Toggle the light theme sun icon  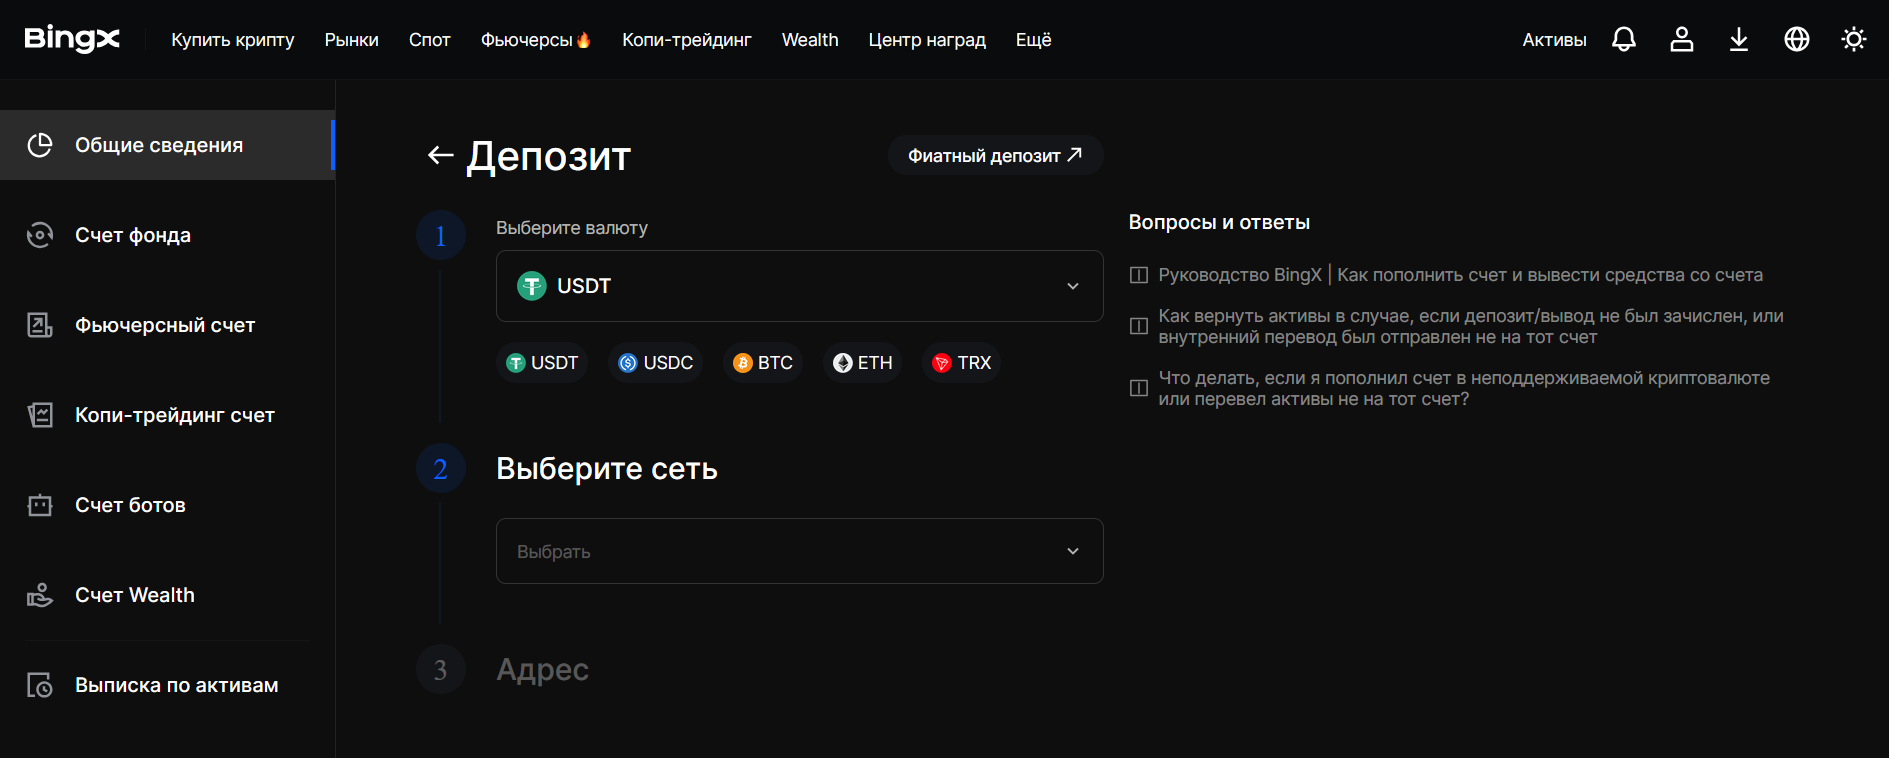[x=1854, y=39]
